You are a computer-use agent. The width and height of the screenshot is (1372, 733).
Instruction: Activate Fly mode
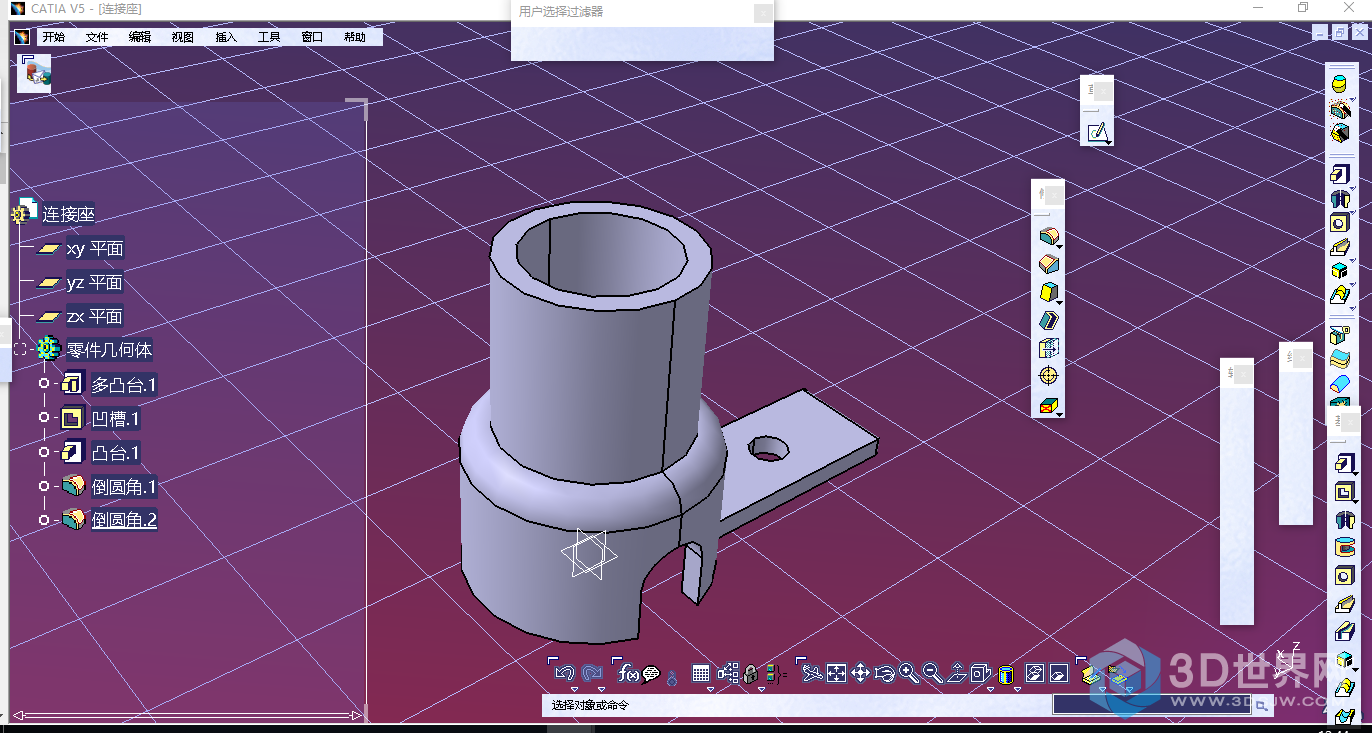click(x=812, y=673)
